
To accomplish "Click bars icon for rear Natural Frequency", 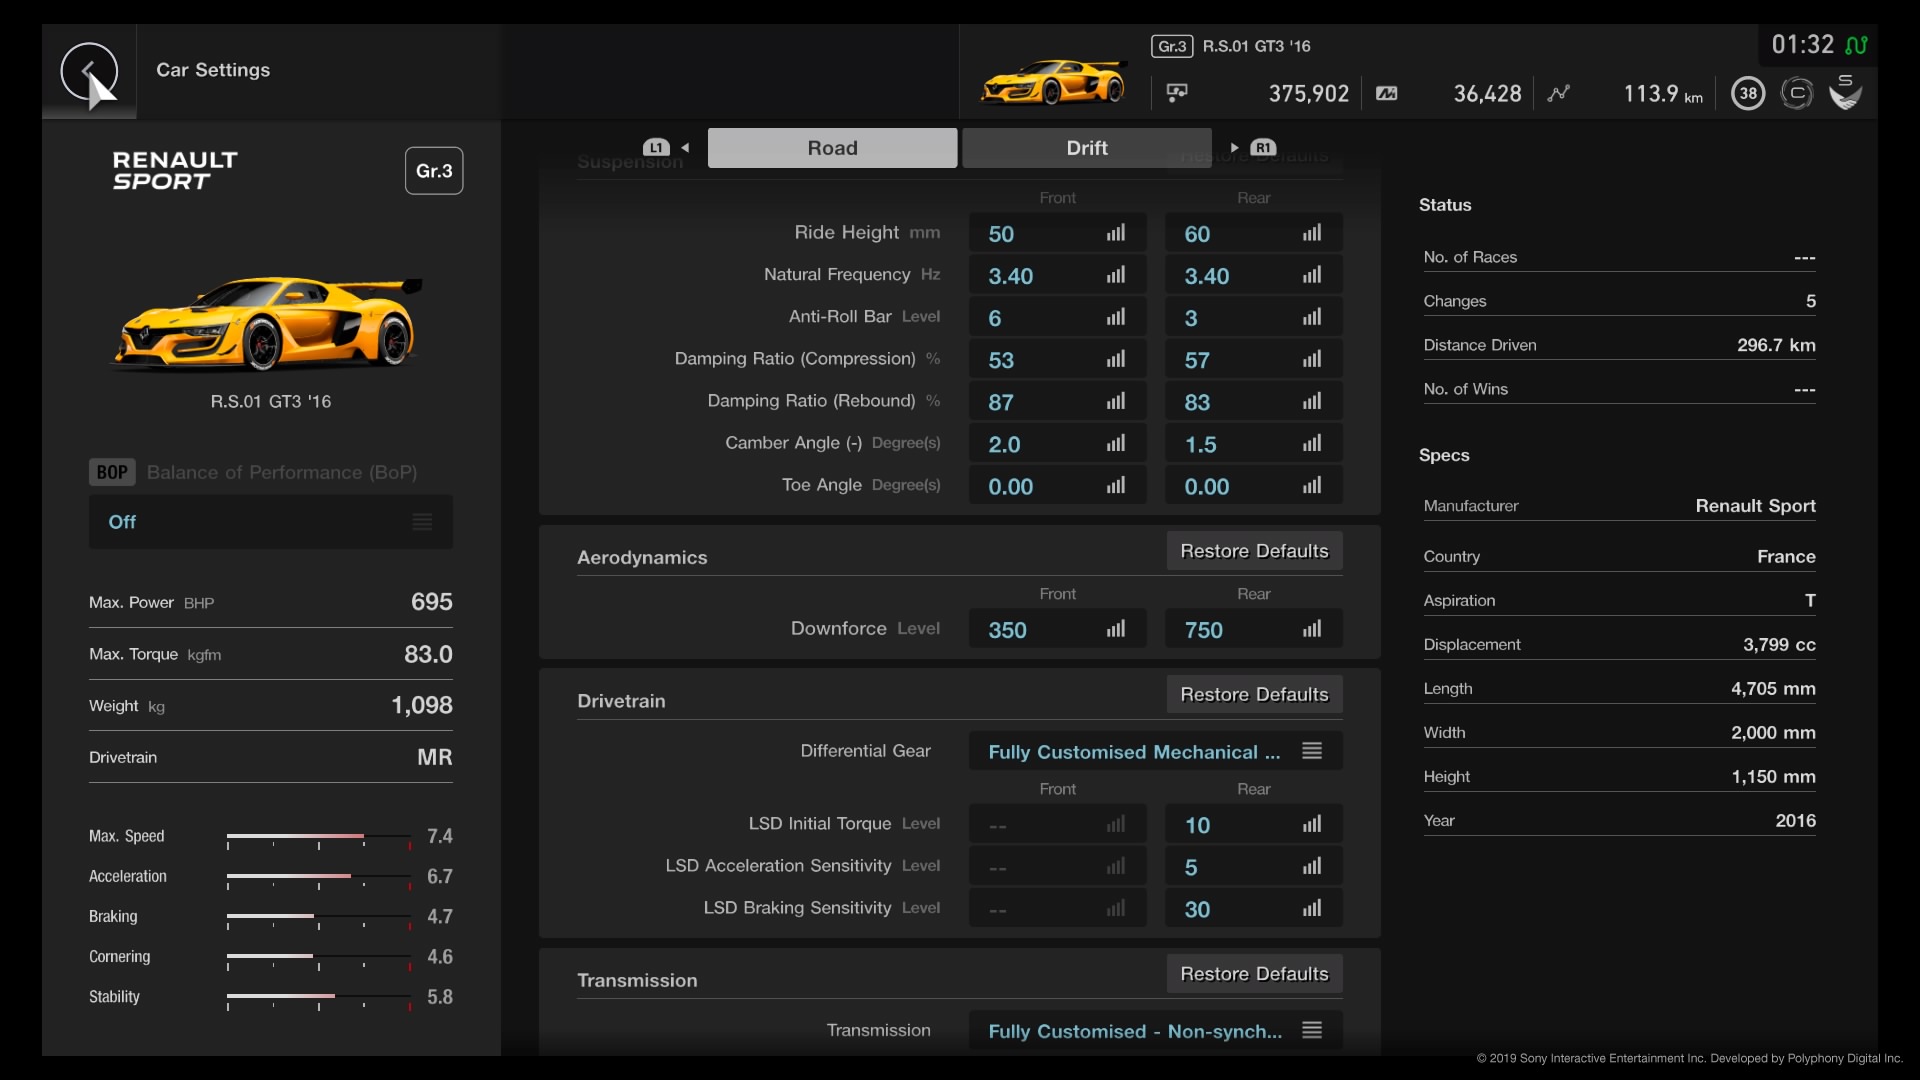I will (1312, 275).
